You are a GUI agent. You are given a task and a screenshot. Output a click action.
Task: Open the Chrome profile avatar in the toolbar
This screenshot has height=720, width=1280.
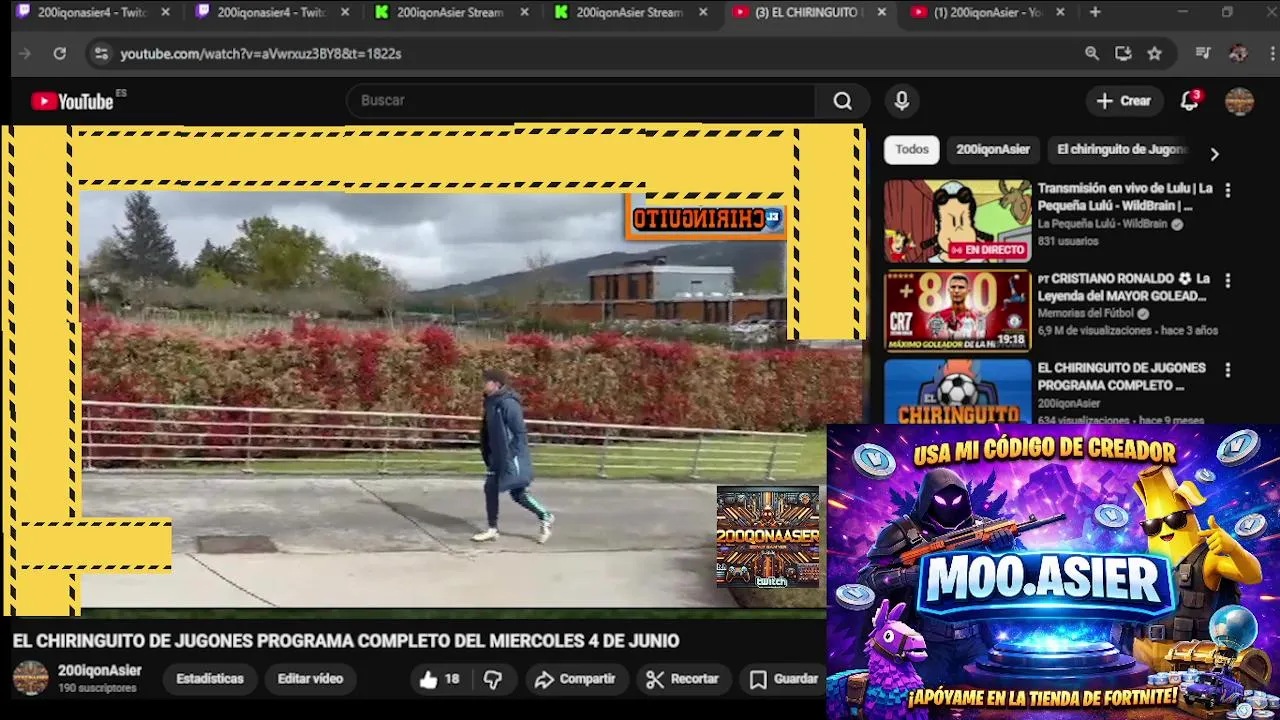pos(1238,54)
